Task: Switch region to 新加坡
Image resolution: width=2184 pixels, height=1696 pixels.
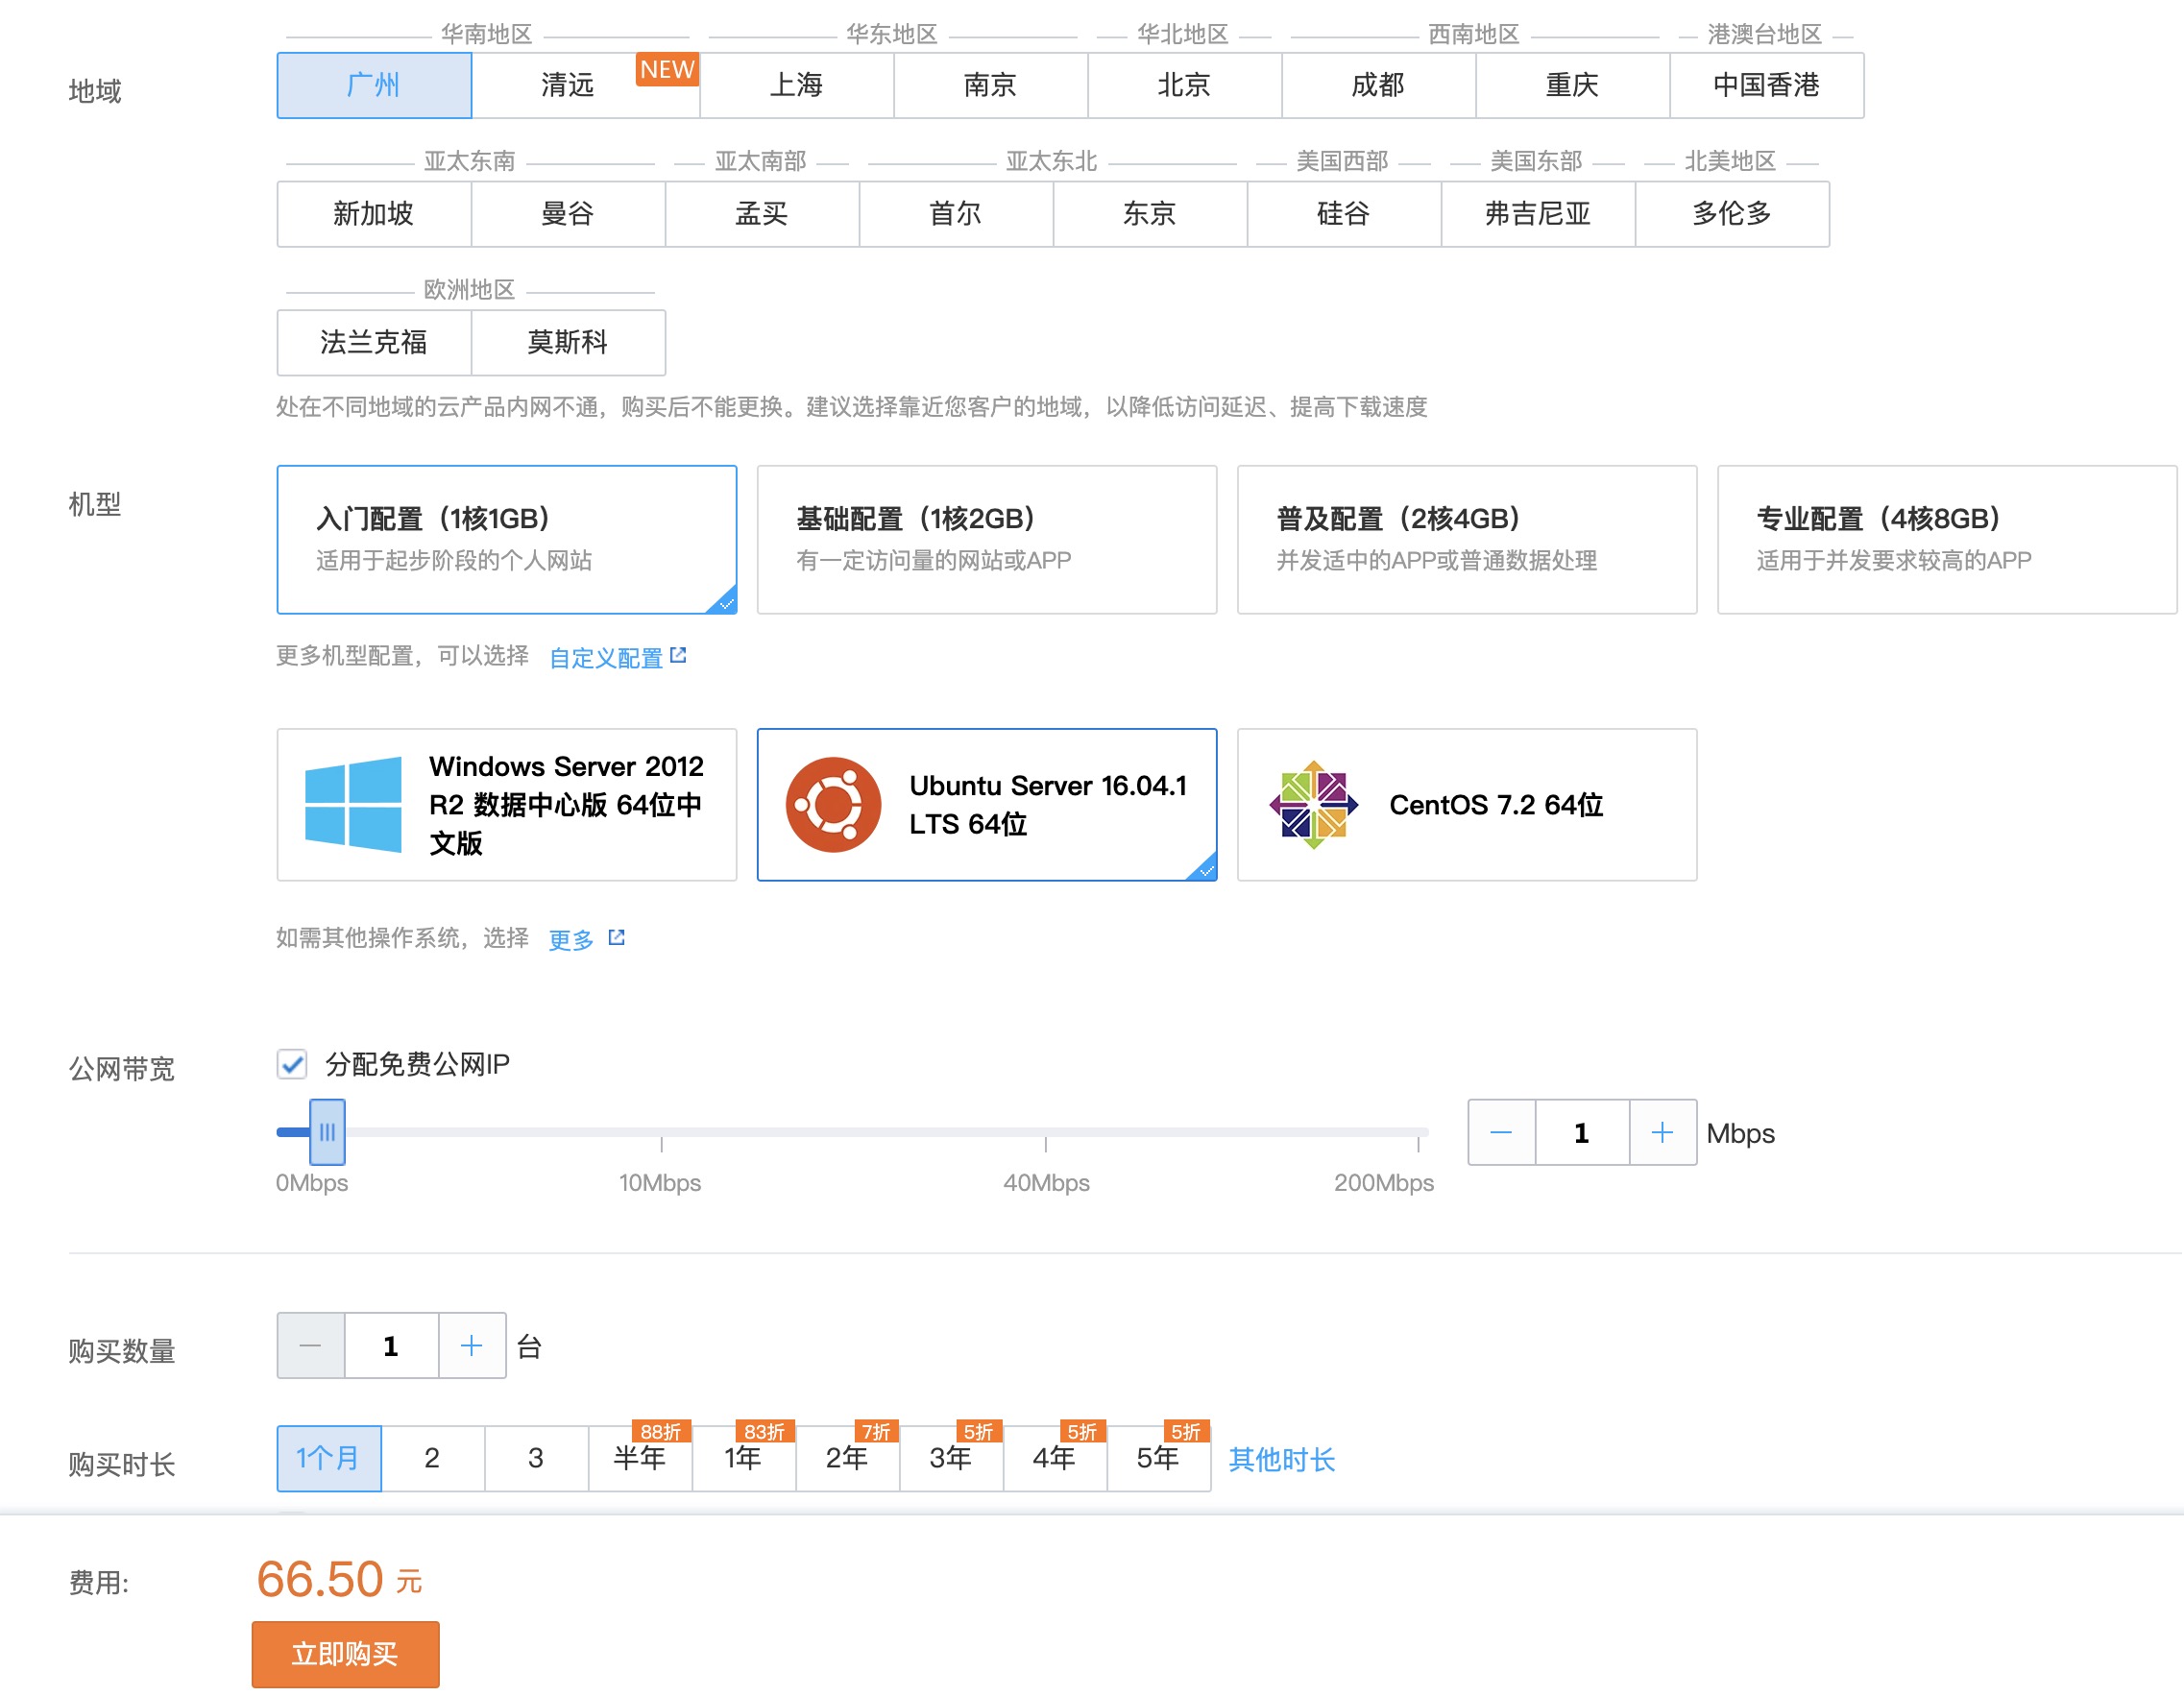Action: click(x=374, y=213)
